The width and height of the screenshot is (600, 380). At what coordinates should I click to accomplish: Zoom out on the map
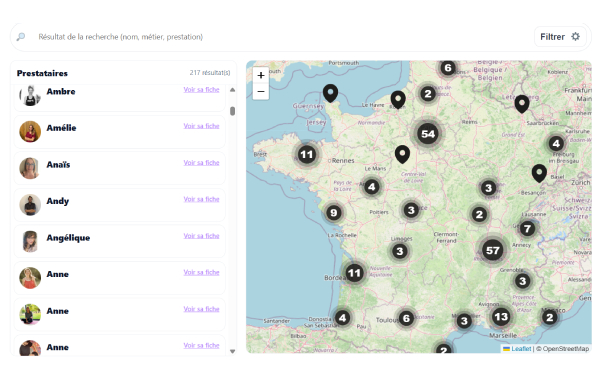(261, 91)
